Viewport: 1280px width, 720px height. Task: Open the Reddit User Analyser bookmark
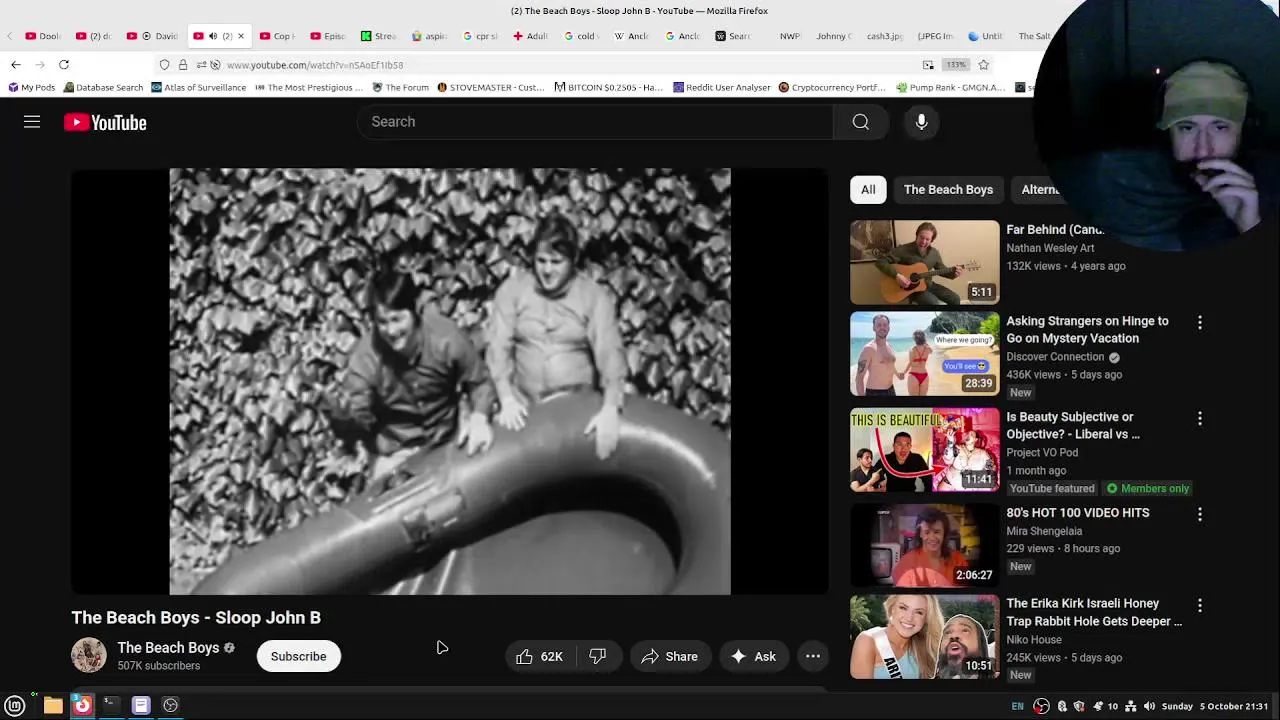[x=721, y=87]
